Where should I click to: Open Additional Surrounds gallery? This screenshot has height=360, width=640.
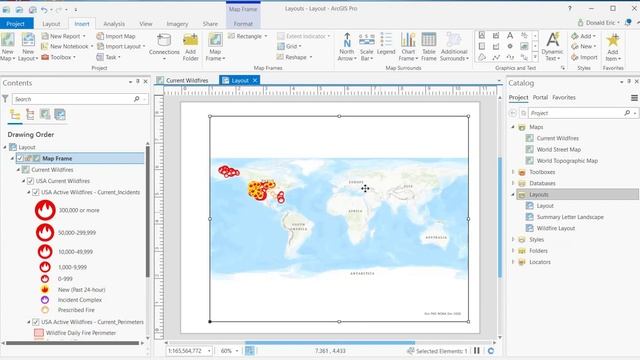tap(454, 47)
